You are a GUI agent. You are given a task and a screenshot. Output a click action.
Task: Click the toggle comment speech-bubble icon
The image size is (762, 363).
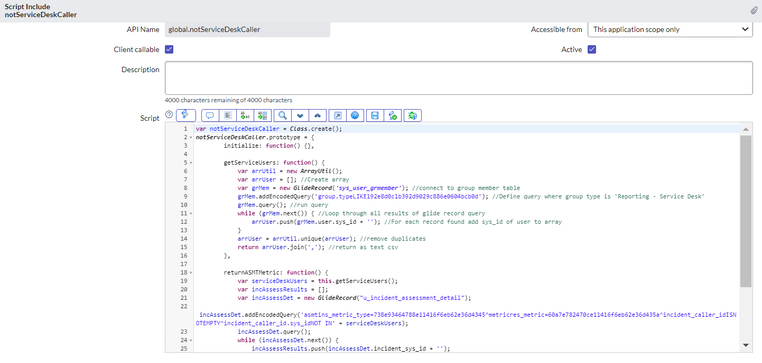point(210,115)
